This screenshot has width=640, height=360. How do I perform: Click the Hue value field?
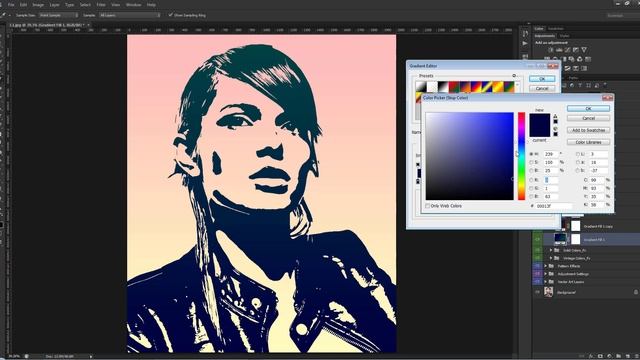[551, 154]
